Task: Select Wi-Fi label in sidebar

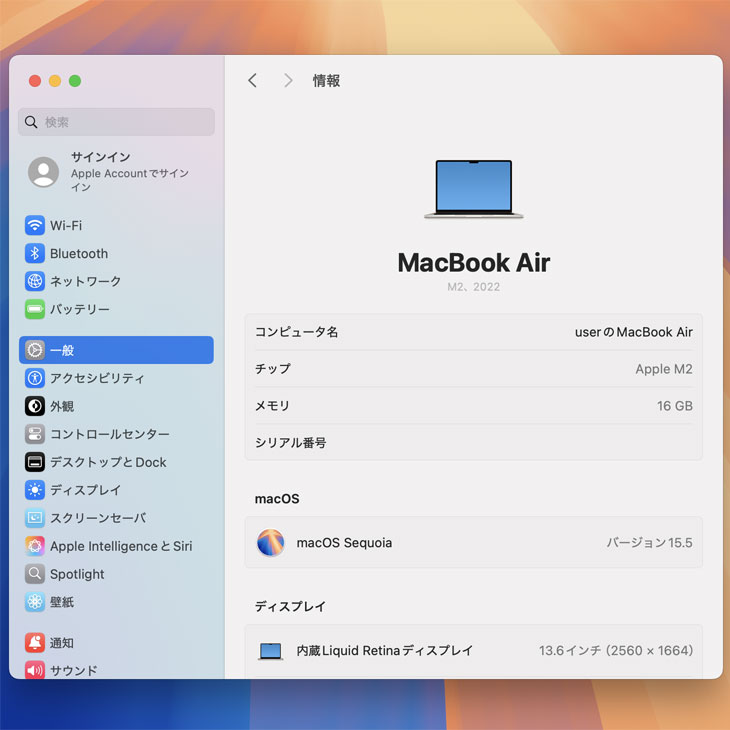Action: pyautogui.click(x=66, y=226)
